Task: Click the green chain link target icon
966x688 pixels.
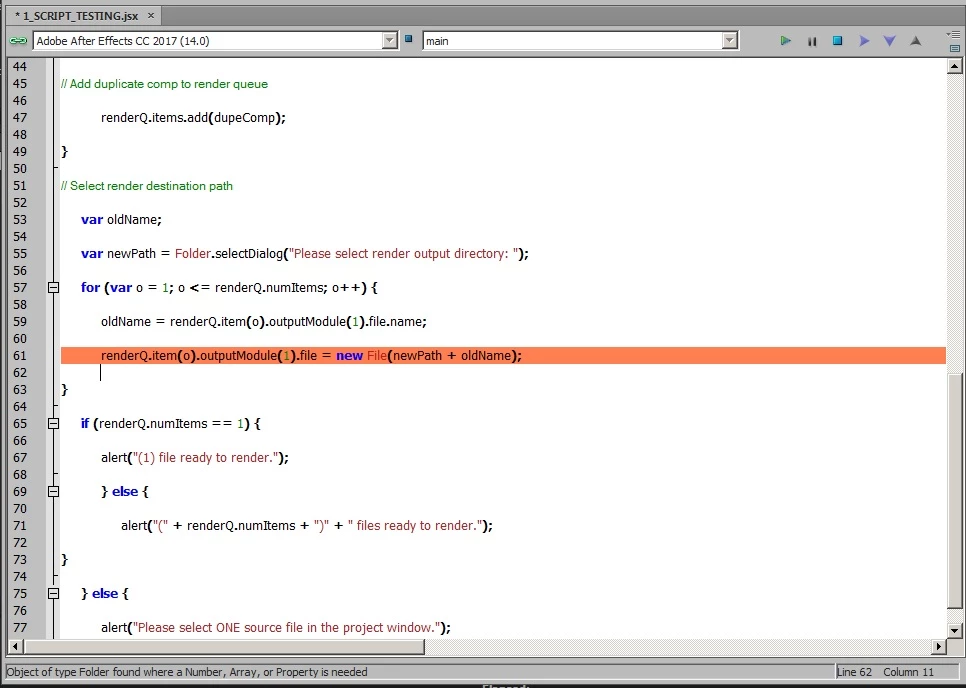Action: pyautogui.click(x=18, y=41)
